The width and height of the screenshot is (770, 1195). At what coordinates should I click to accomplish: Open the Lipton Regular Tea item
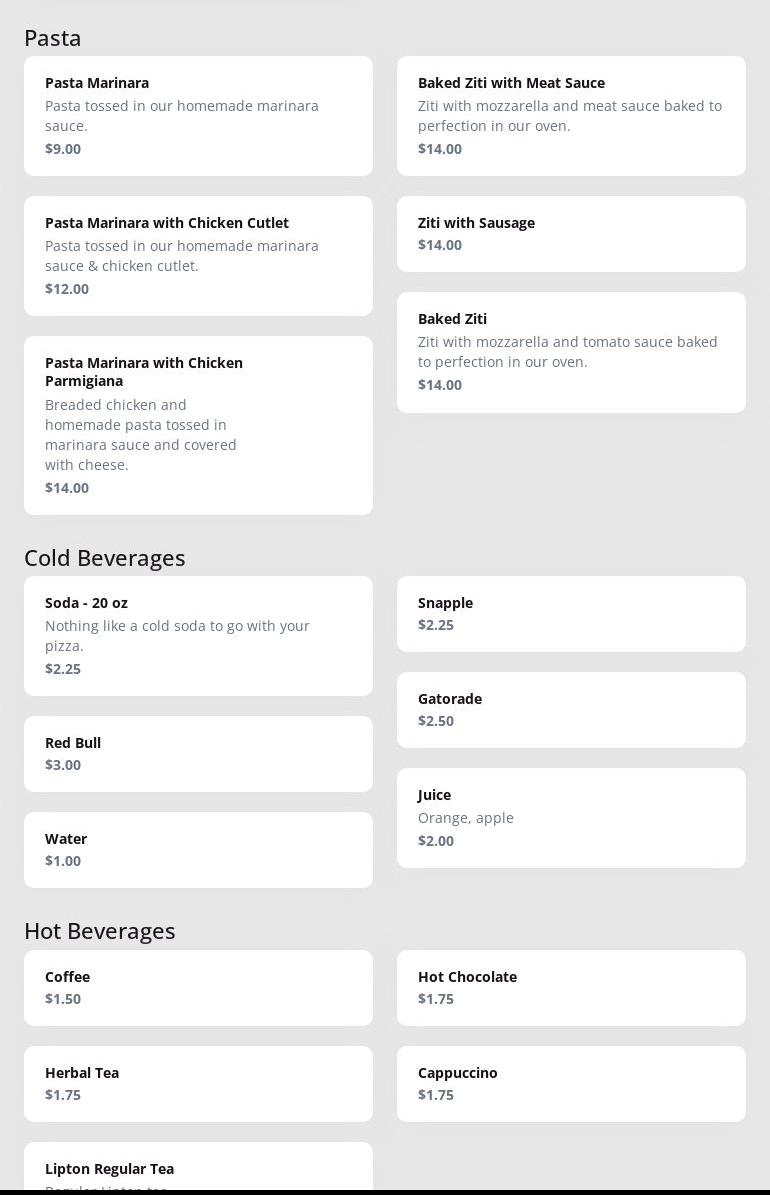click(198, 1170)
